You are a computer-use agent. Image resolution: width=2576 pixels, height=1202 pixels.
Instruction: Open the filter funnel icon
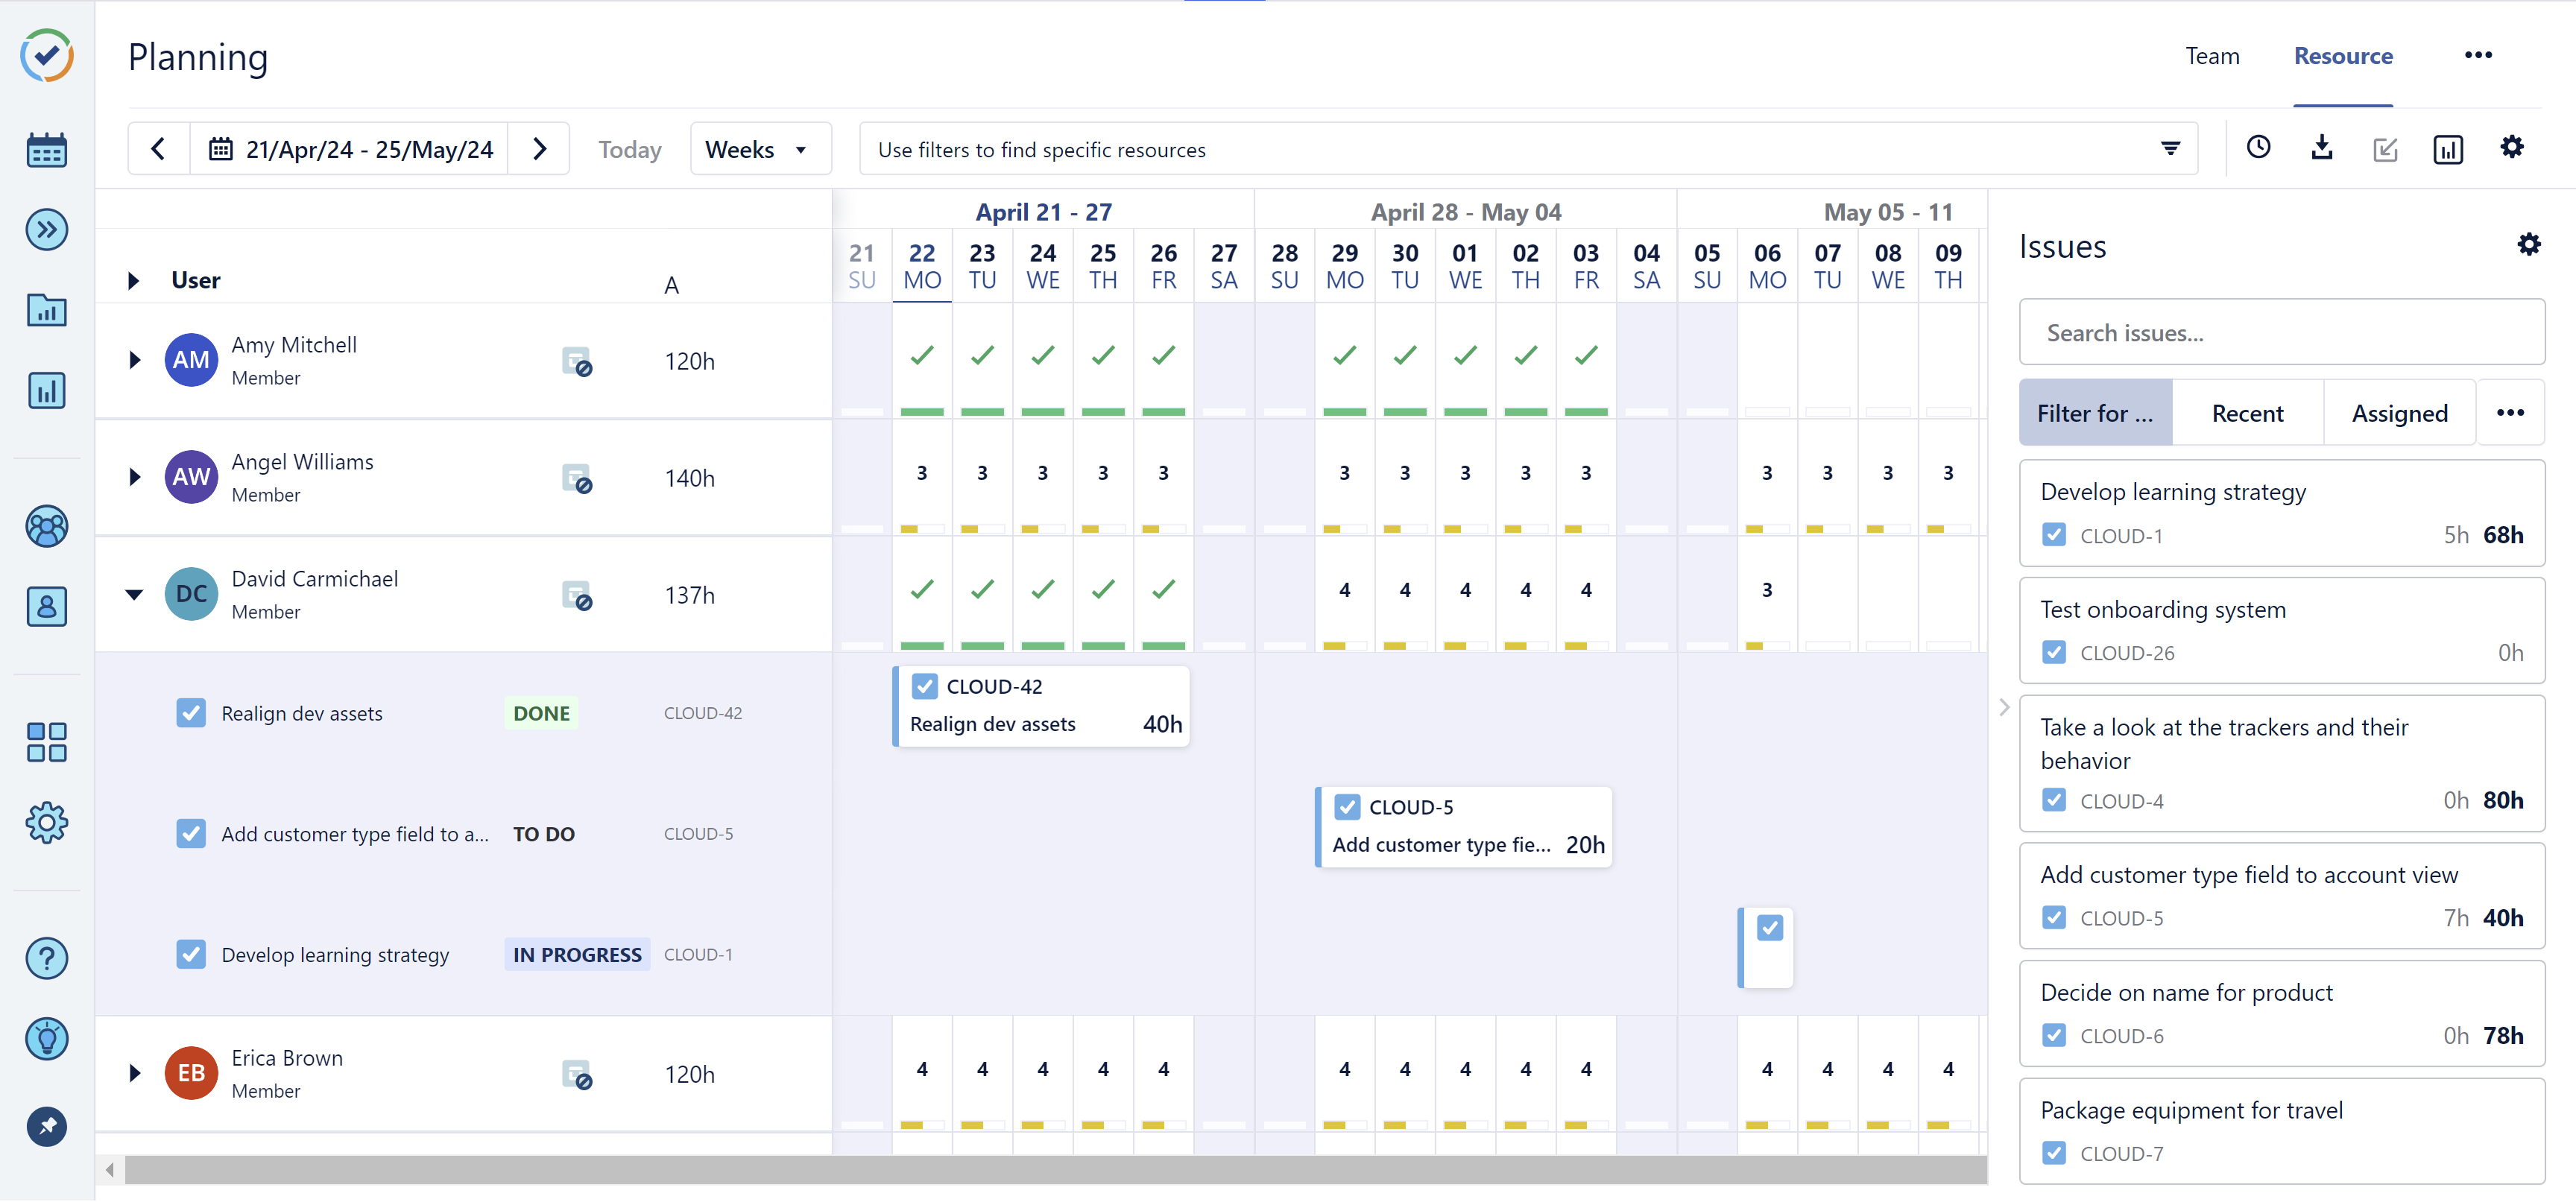tap(2170, 149)
